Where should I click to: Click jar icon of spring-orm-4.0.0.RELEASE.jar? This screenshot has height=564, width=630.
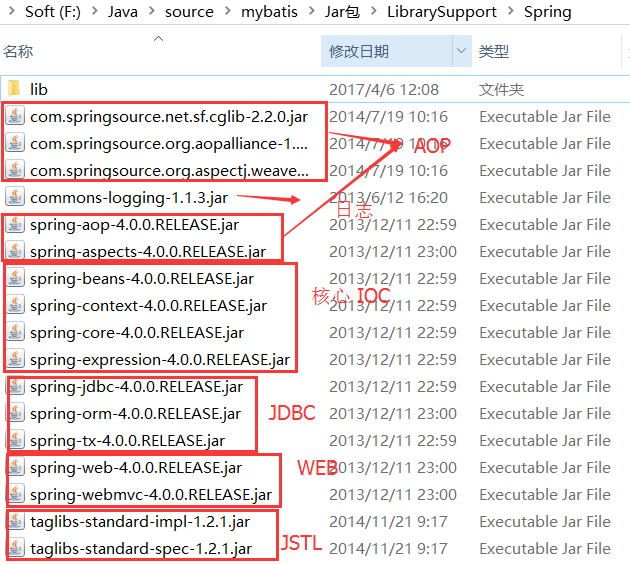click(x=15, y=413)
